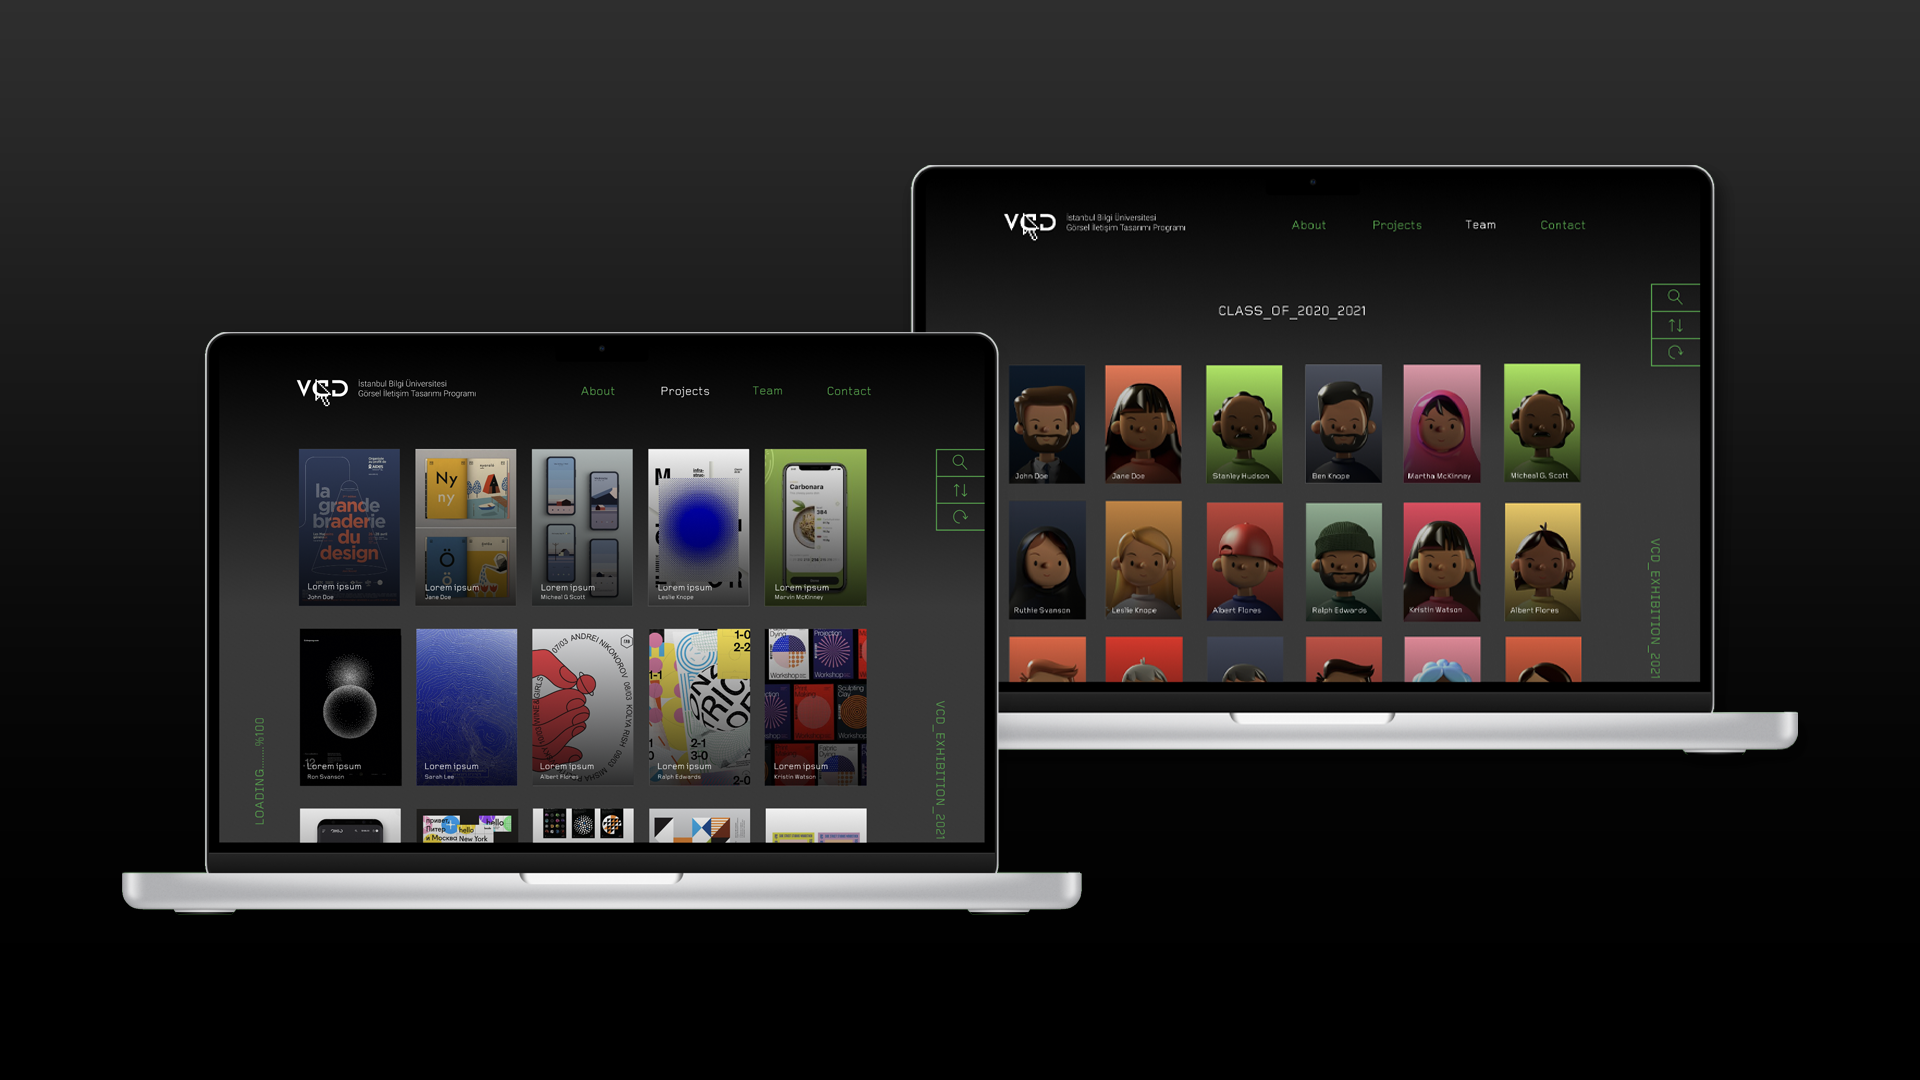
Task: Click the search icon on left laptop
Action: pos(959,462)
